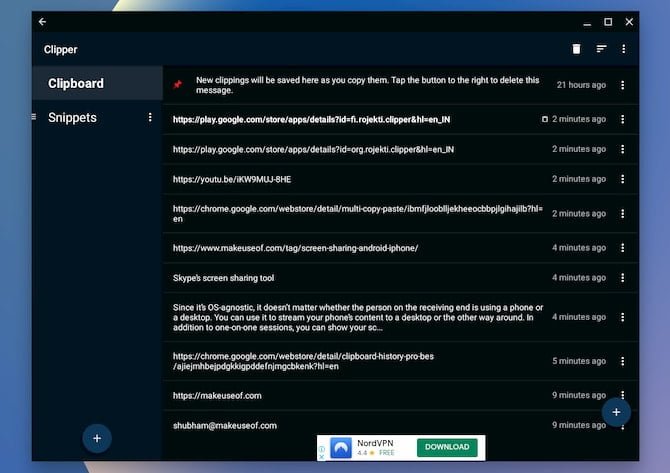Open three-dot menu for youtu.be clipping

[623, 179]
